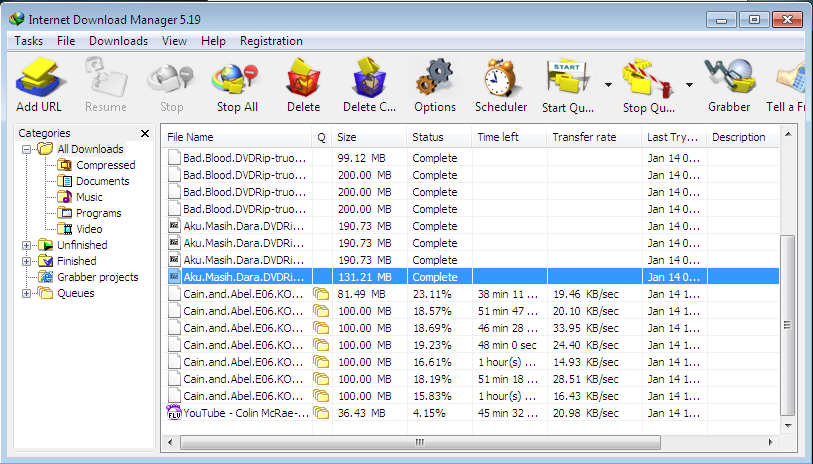Click the horizontal scrollbar right arrow
Screen dimensions: 813x464
pos(770,442)
